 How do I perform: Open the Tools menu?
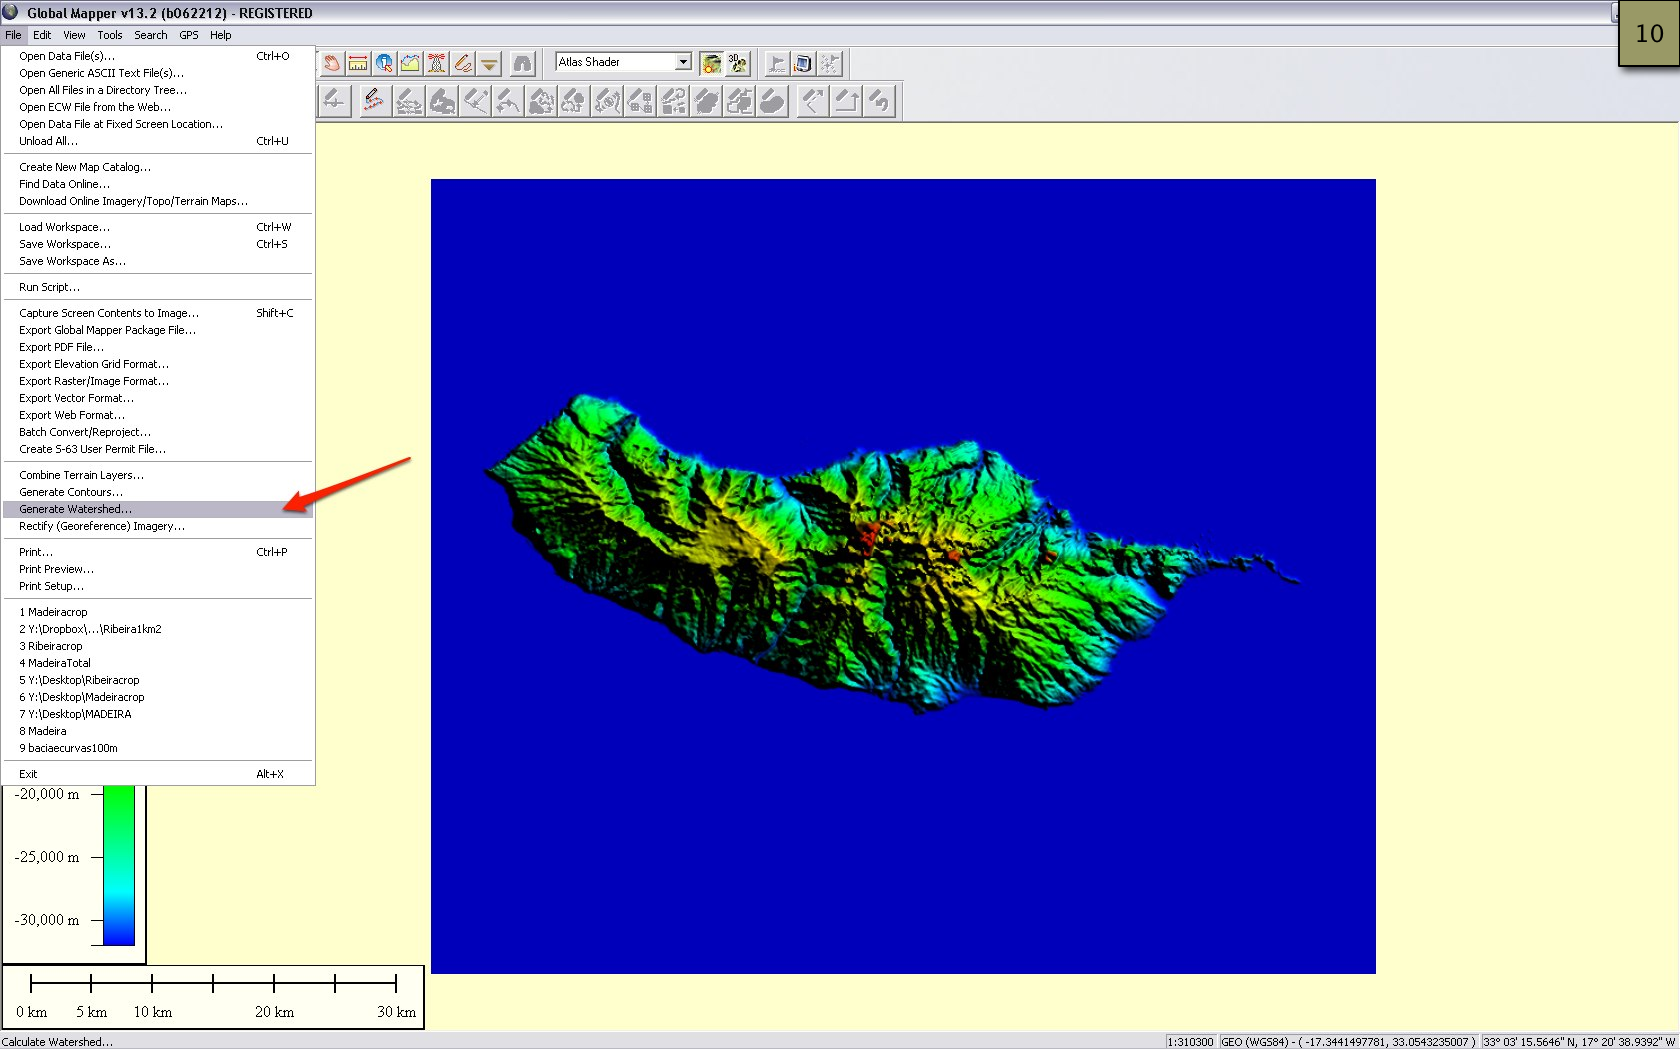[110, 35]
